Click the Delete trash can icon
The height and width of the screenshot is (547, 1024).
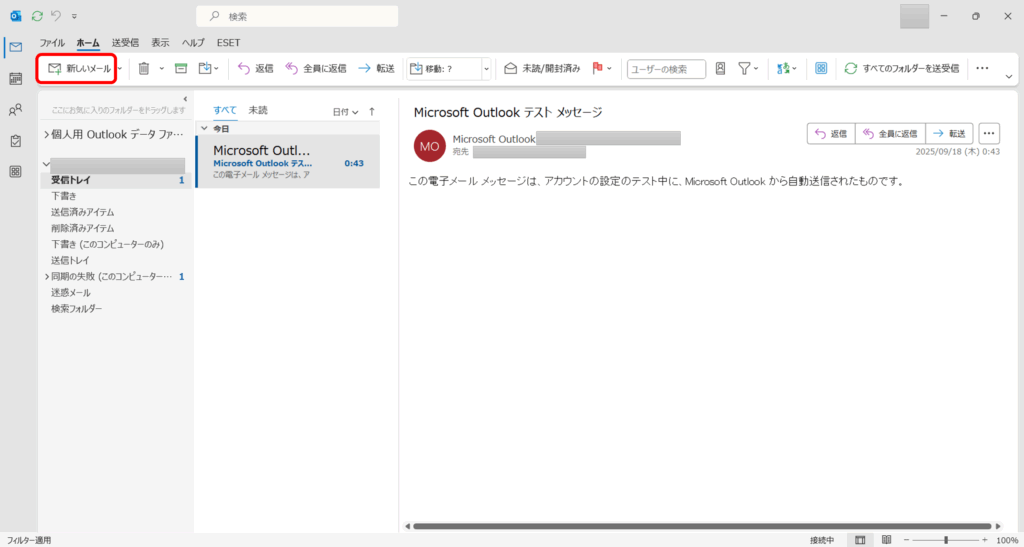(144, 68)
